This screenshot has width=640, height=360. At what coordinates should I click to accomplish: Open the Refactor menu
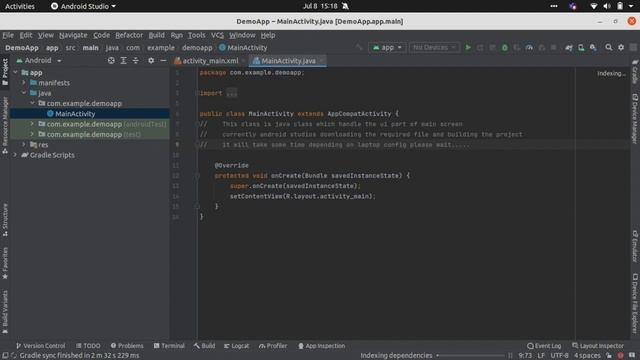(129, 35)
